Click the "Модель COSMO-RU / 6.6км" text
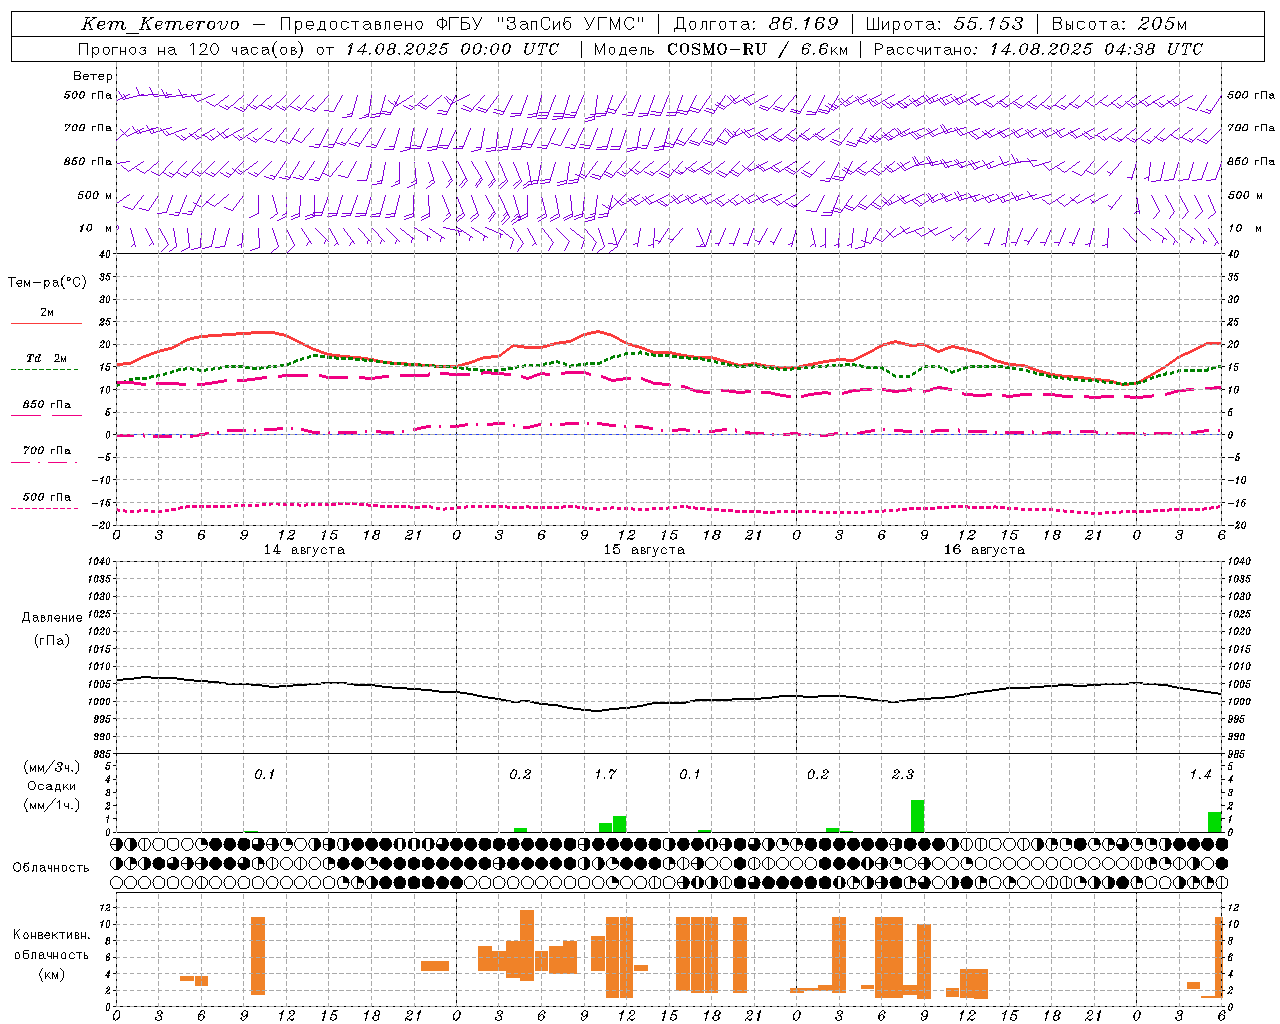This screenshot has height=1024, width=1280. coord(720,49)
